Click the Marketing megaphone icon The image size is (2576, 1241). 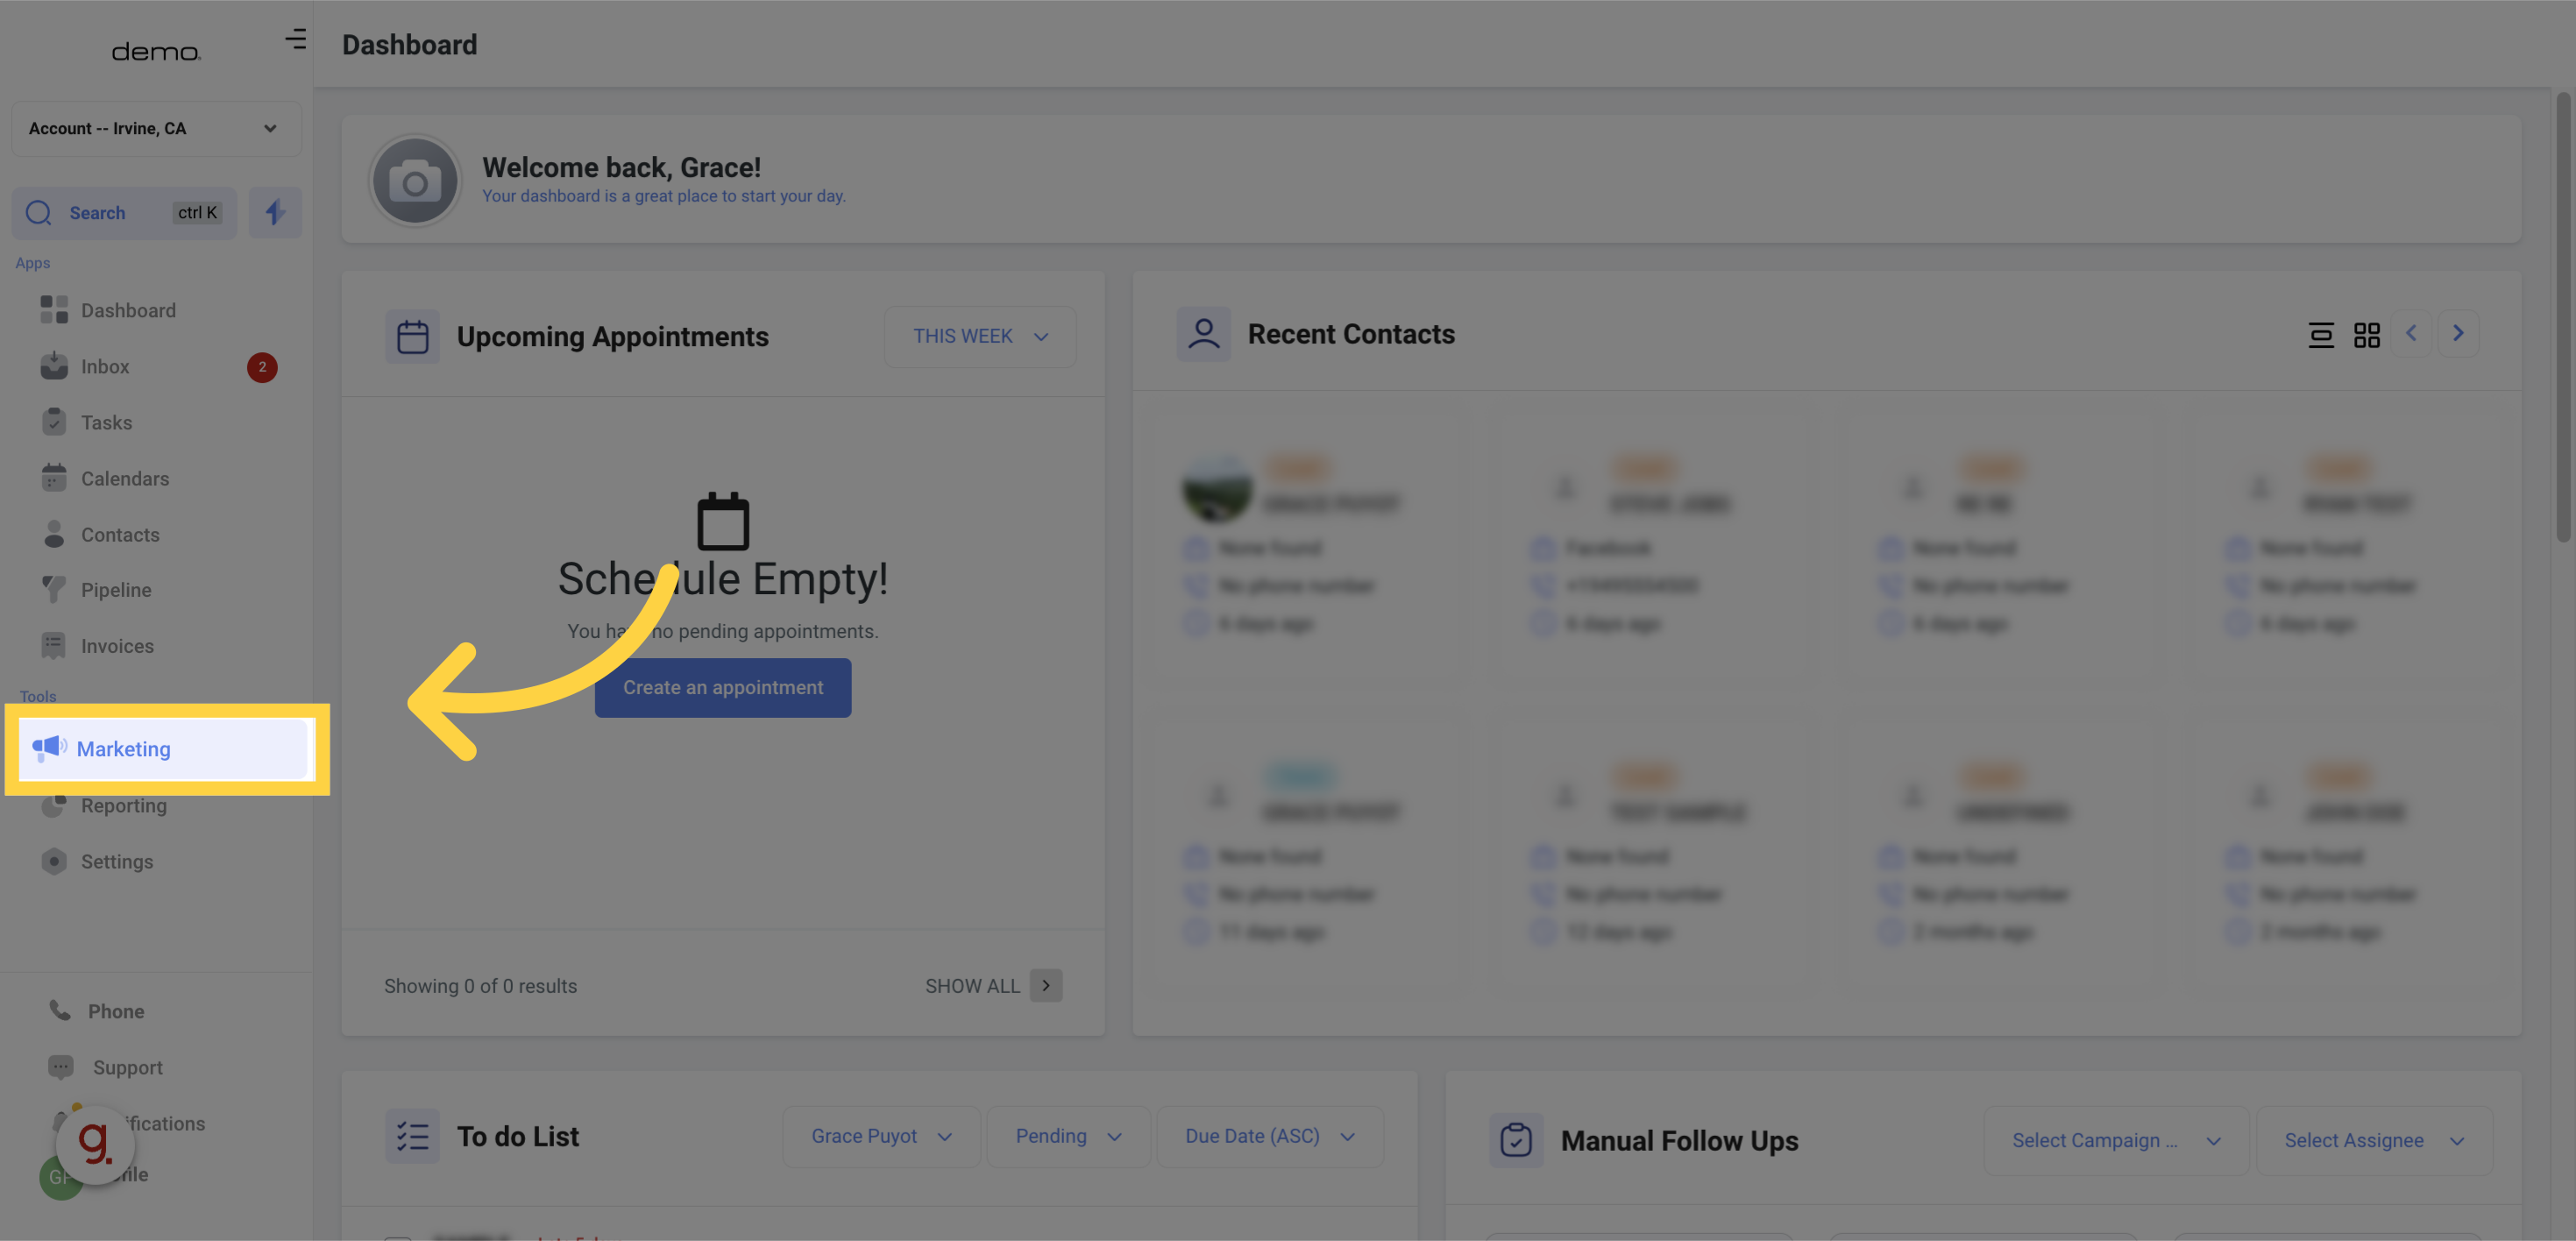coord(49,748)
